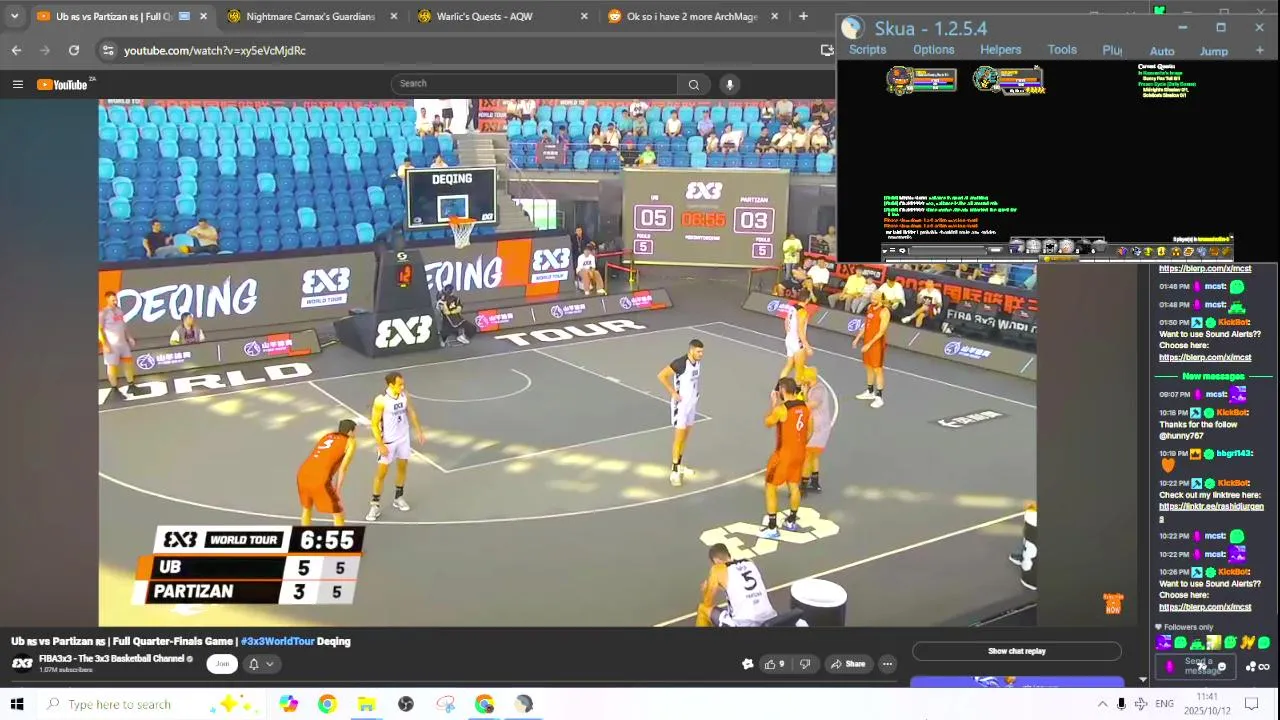
Task: Open Tools menu in Skua
Action: (x=1062, y=50)
